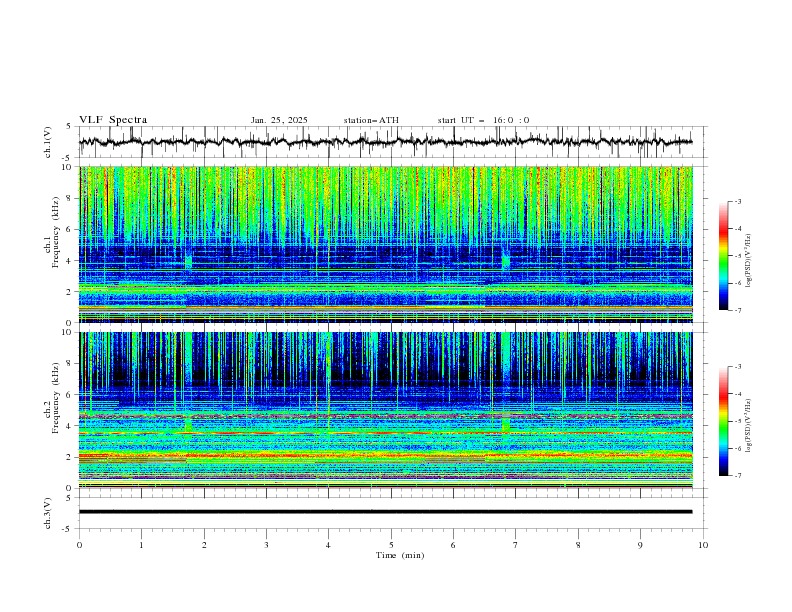This screenshot has height=612, width=792.
Task: Click the upper ch.1 PSD color bar
Action: [724, 255]
